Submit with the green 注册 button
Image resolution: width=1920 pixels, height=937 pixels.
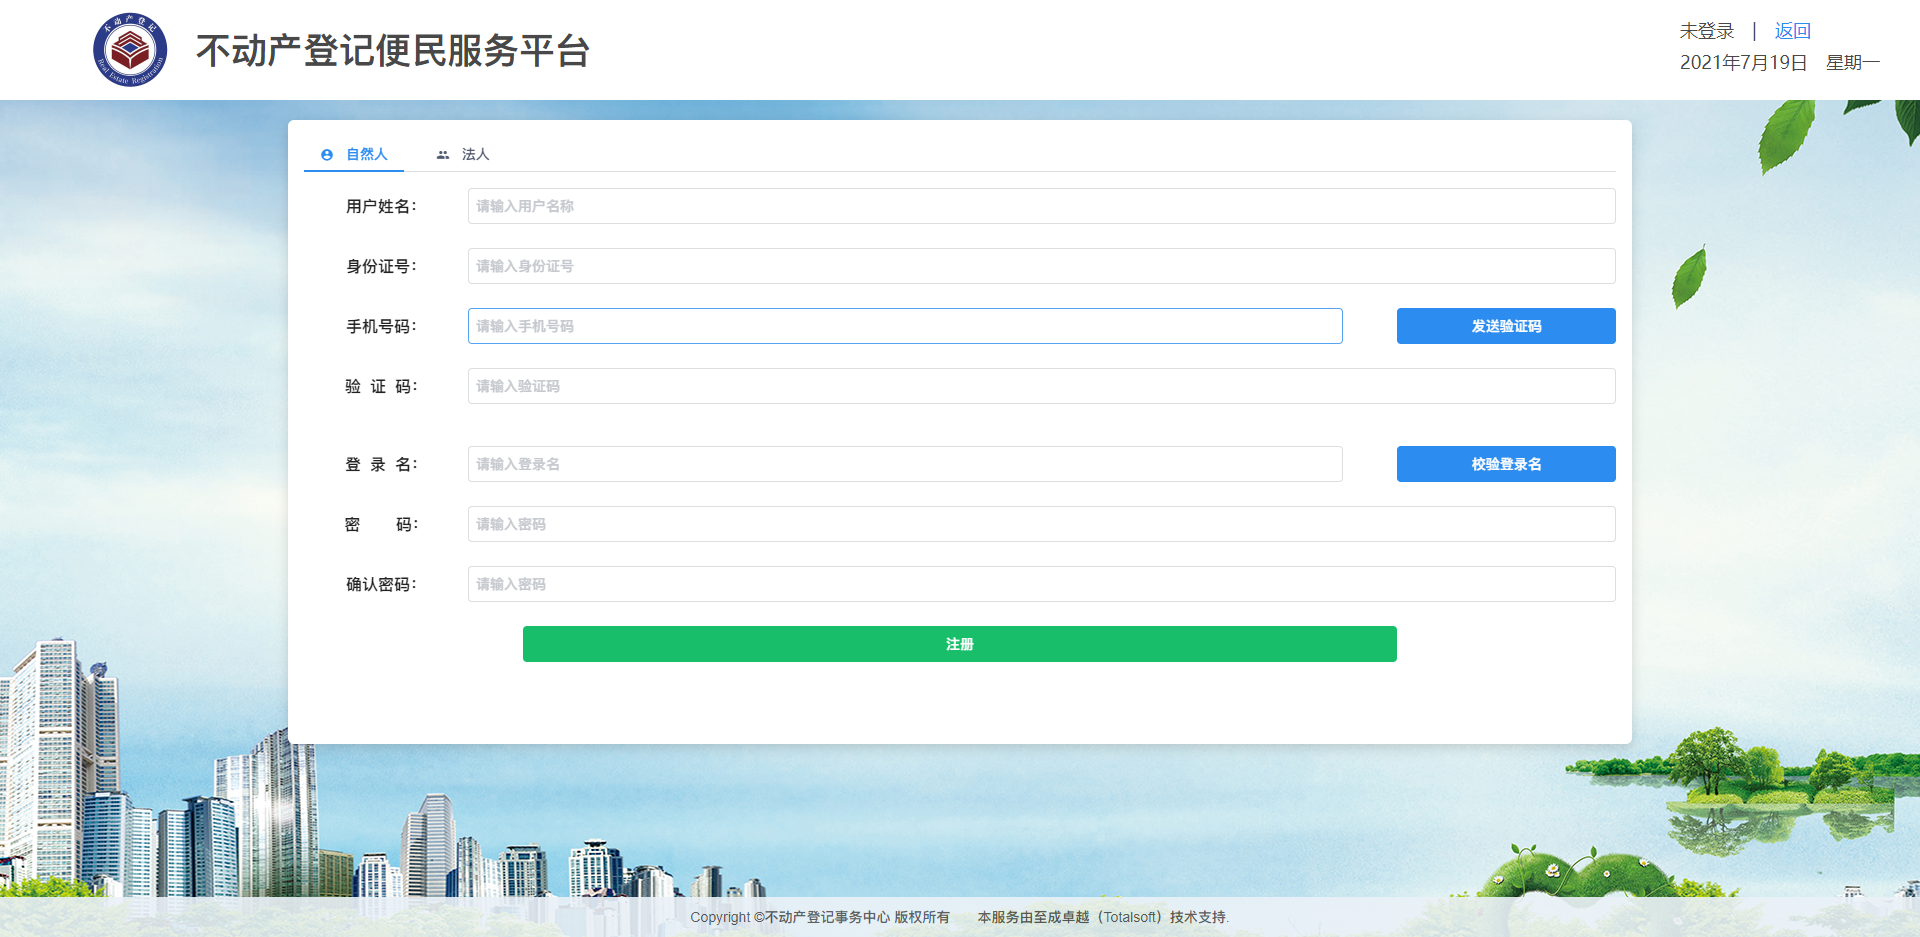coord(959,644)
